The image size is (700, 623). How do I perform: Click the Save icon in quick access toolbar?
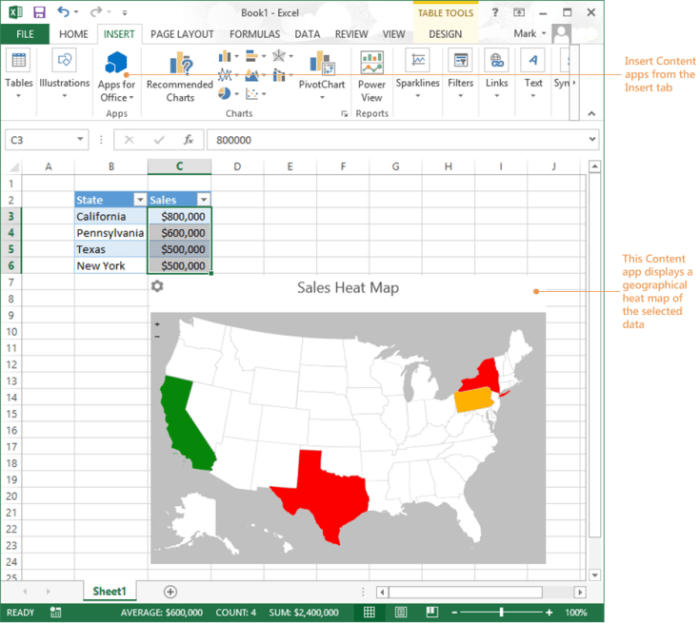(x=39, y=12)
